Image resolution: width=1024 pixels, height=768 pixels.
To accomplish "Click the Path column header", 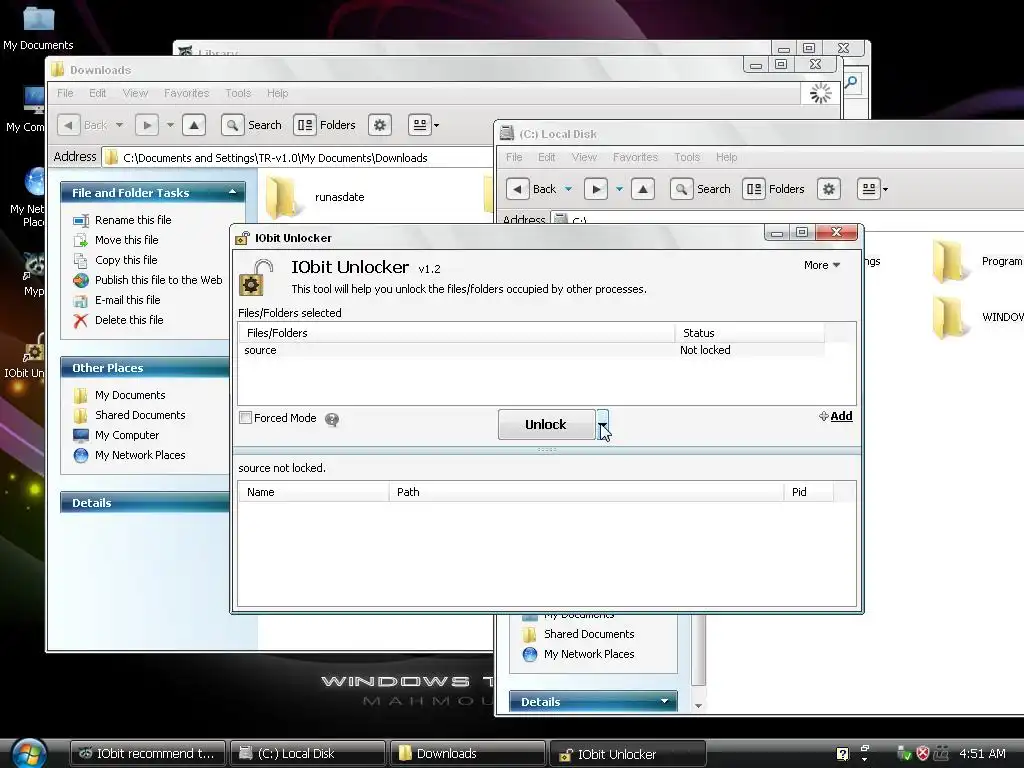I will [586, 492].
